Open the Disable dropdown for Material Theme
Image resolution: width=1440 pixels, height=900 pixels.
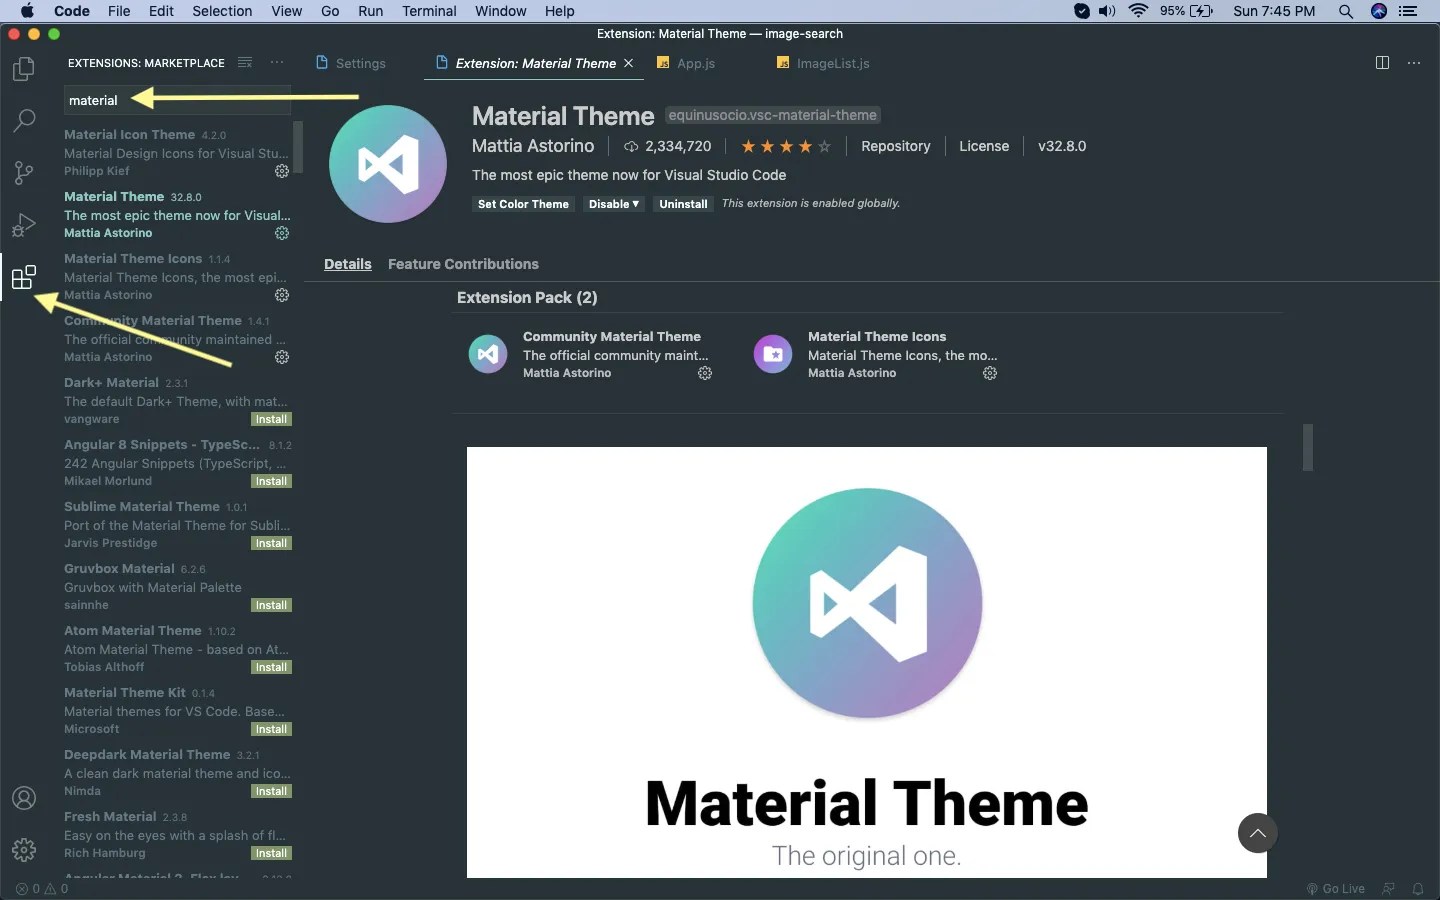click(x=613, y=204)
